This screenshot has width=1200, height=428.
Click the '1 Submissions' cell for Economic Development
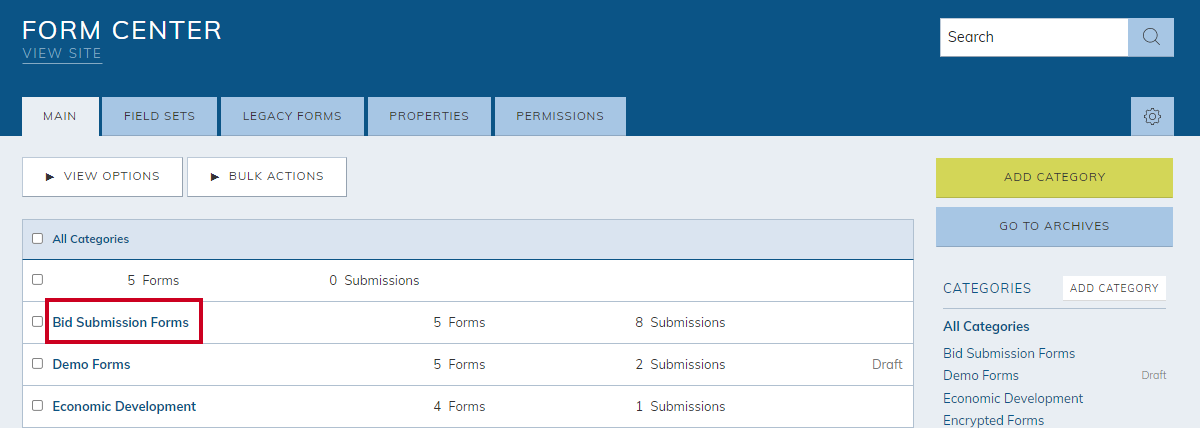click(680, 406)
